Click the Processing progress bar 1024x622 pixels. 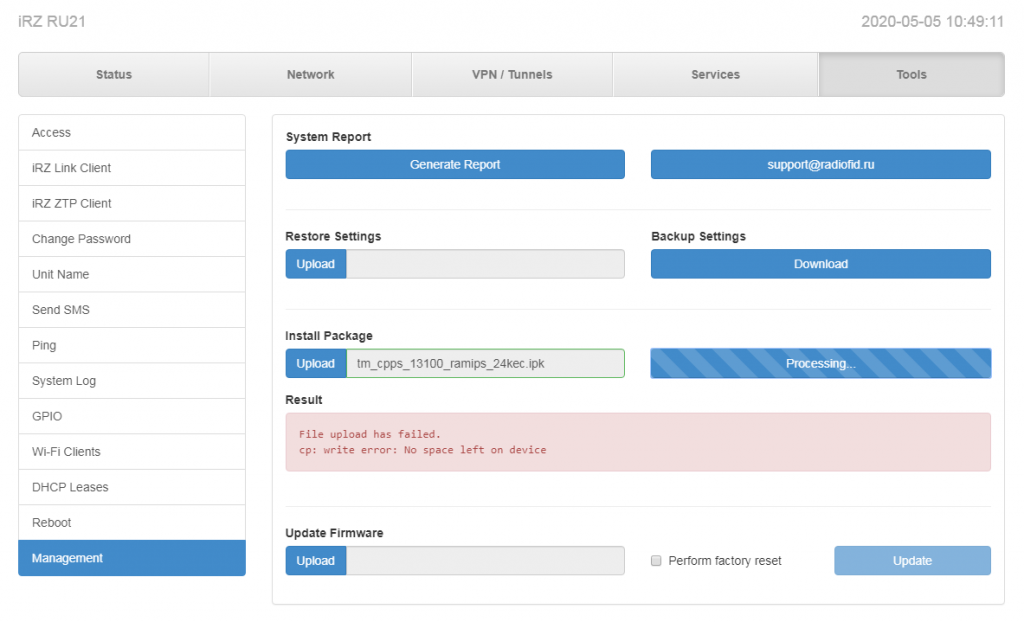pyautogui.click(x=821, y=363)
